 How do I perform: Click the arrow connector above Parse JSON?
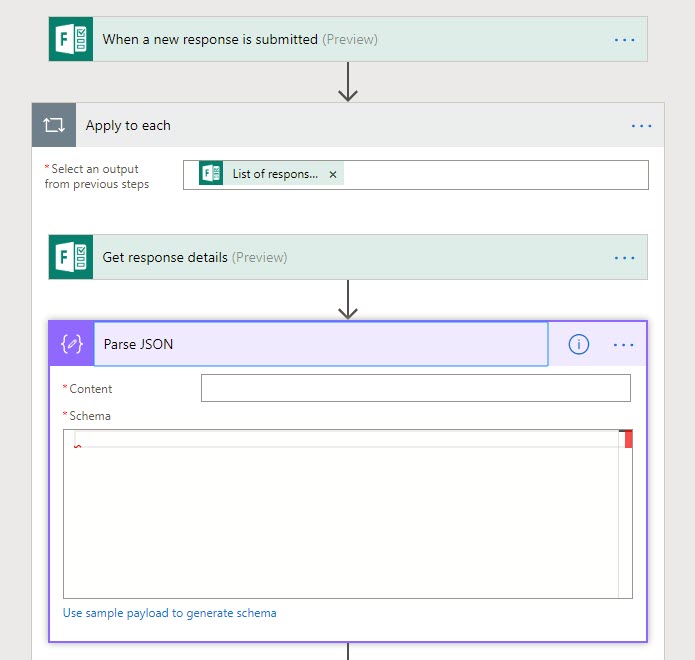(348, 300)
